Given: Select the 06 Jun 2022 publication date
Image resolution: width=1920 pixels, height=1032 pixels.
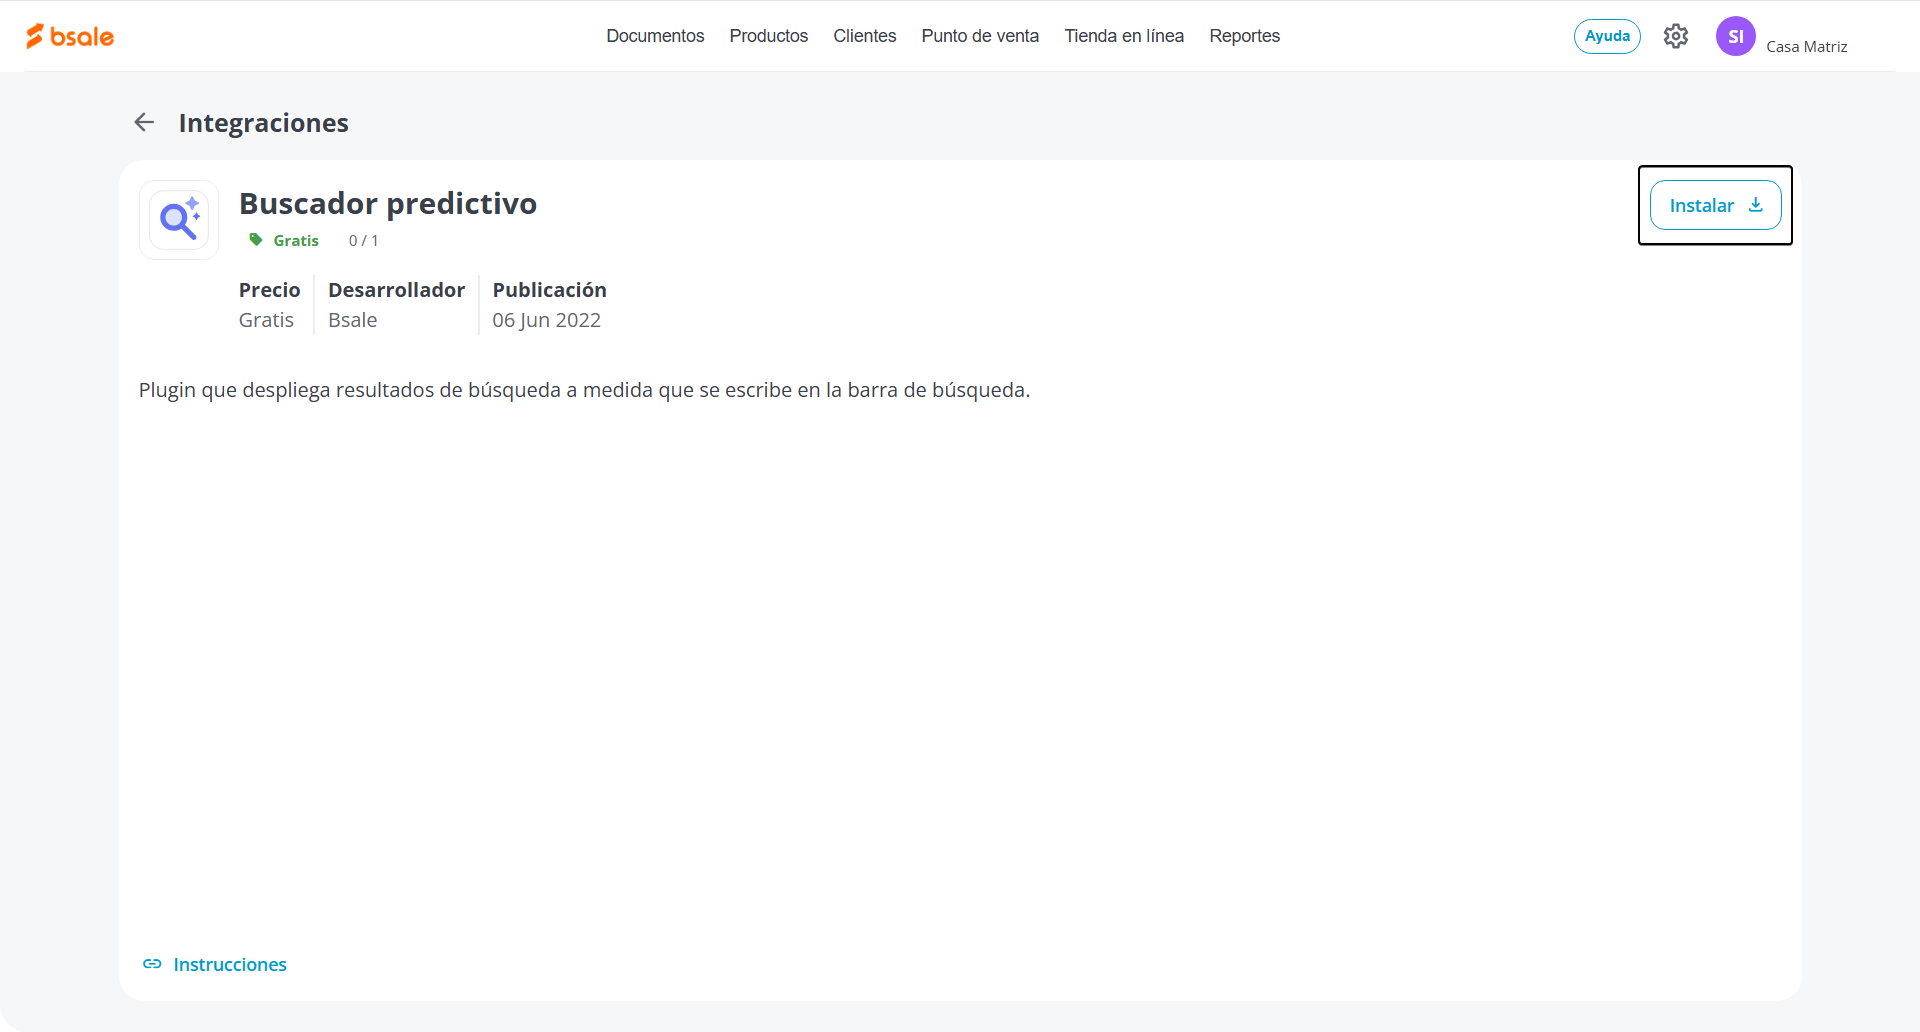Looking at the screenshot, I should pos(546,320).
